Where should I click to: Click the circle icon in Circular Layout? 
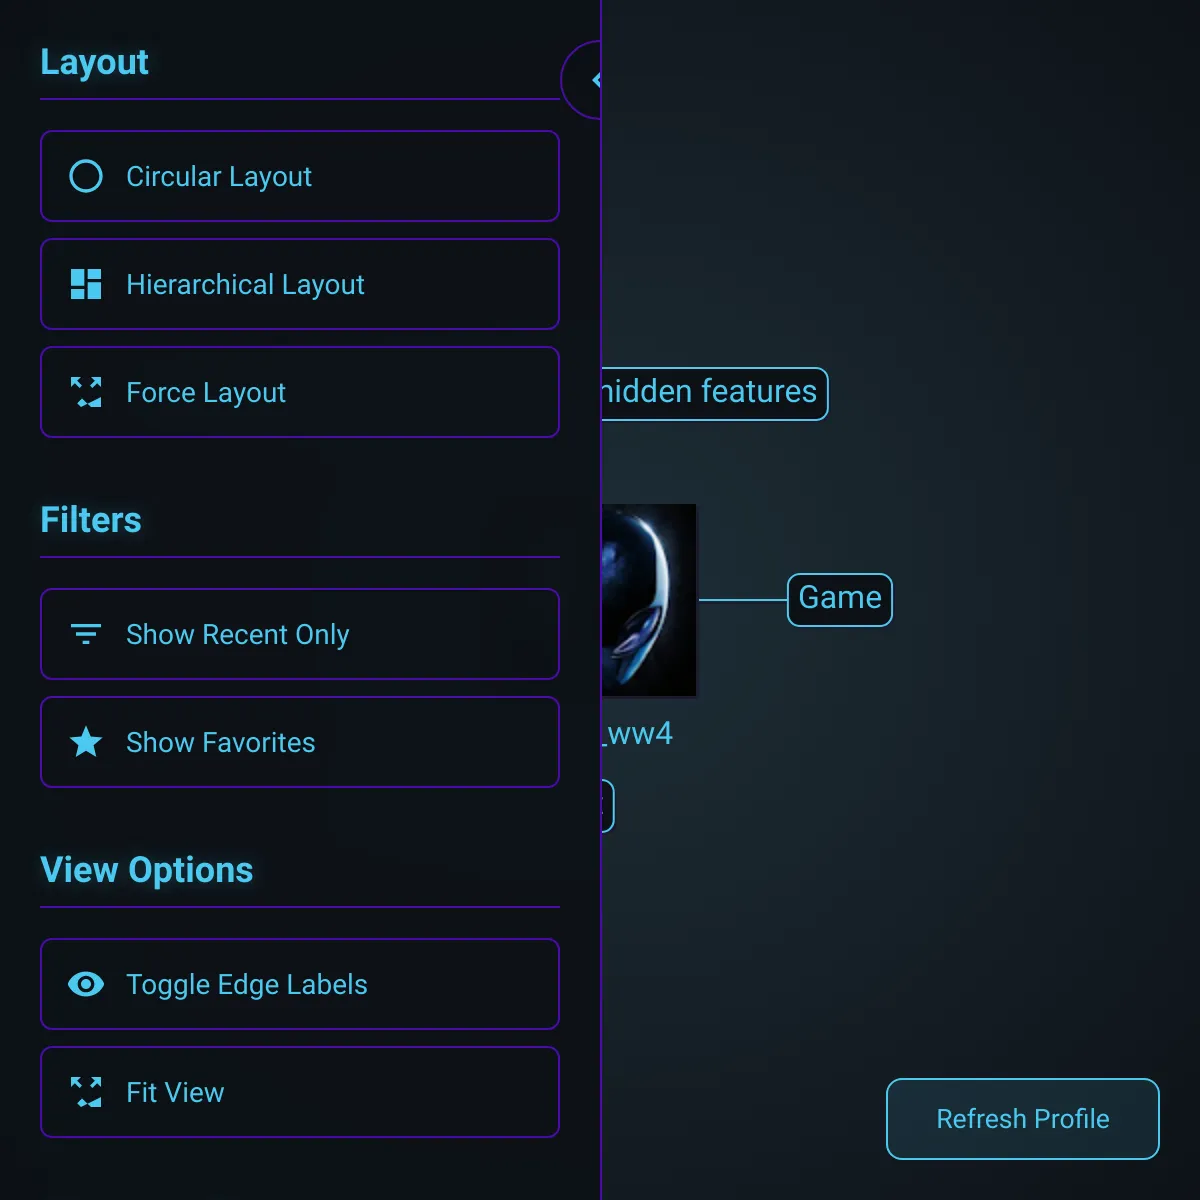[86, 176]
